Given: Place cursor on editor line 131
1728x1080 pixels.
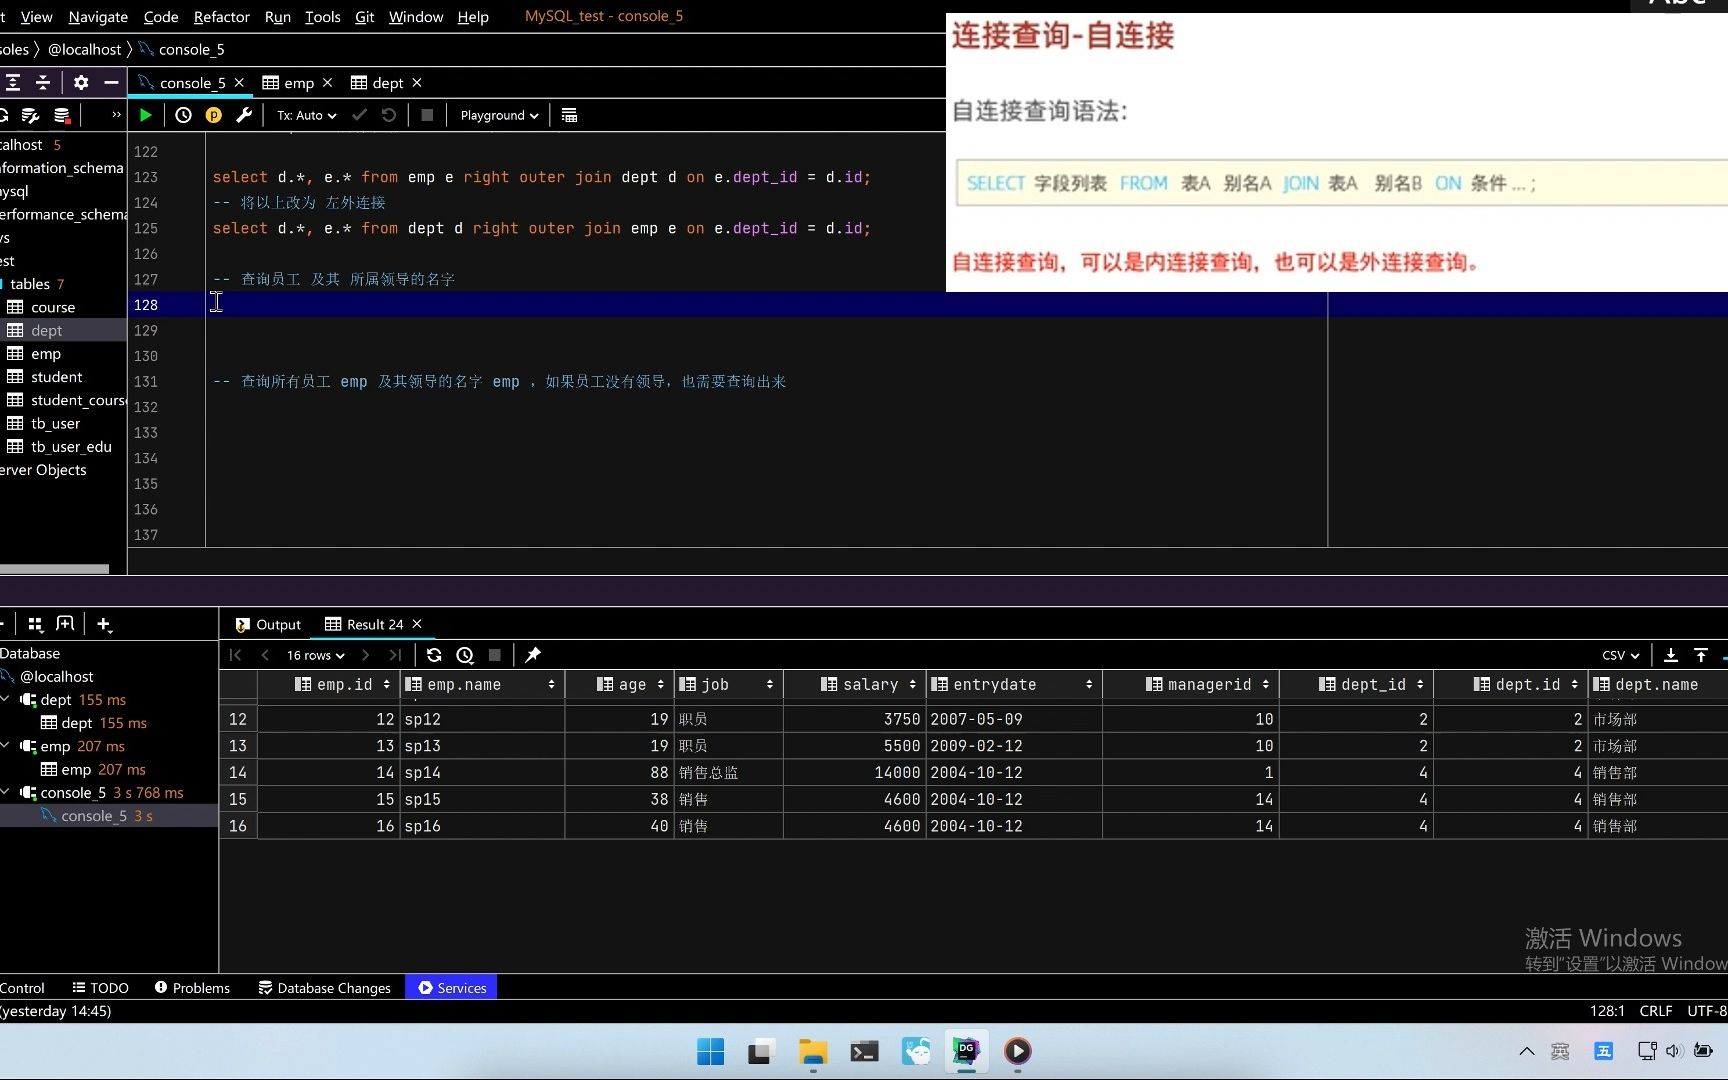Looking at the screenshot, I should tap(766, 381).
